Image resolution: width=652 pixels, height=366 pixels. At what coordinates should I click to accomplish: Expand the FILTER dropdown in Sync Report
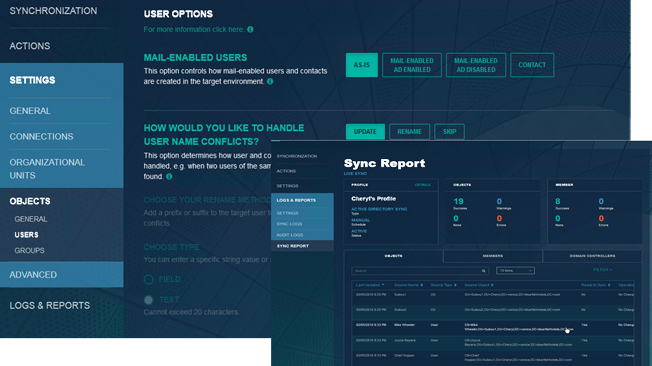[603, 270]
